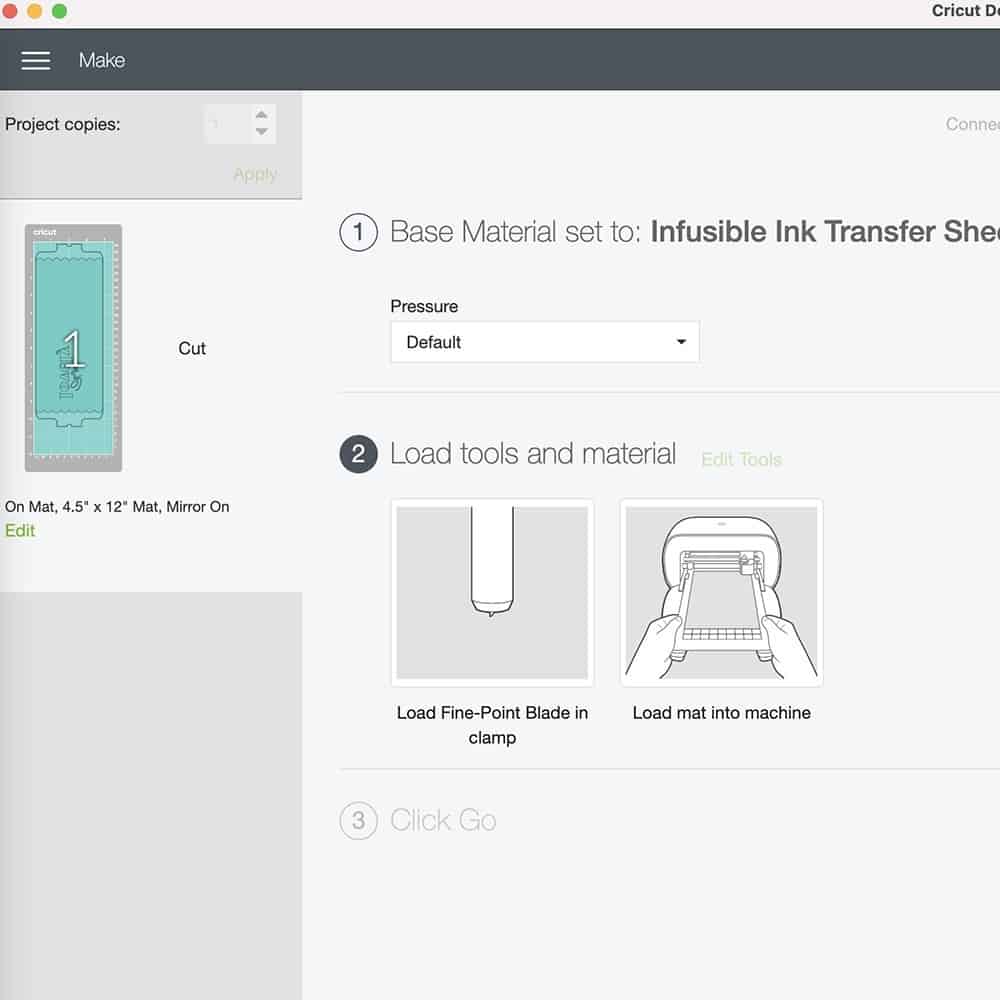The height and width of the screenshot is (1000, 1000).
Task: Select the mat 1 preview thumbnail
Action: click(x=73, y=348)
